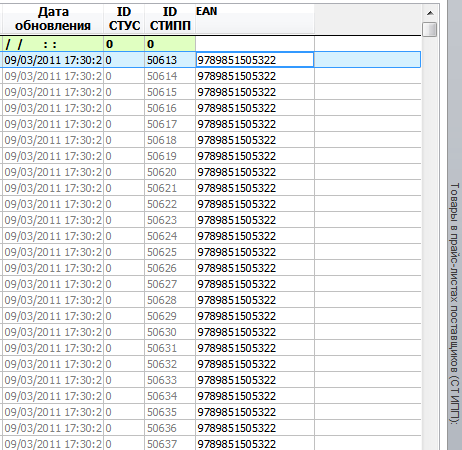Click the date cell in row 50613
This screenshot has height=450, width=462.
coord(53,60)
